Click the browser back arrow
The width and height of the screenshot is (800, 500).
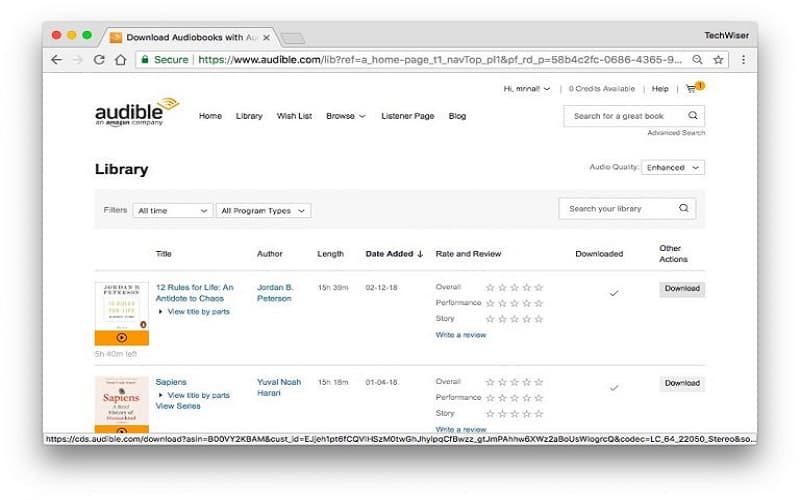click(x=57, y=60)
